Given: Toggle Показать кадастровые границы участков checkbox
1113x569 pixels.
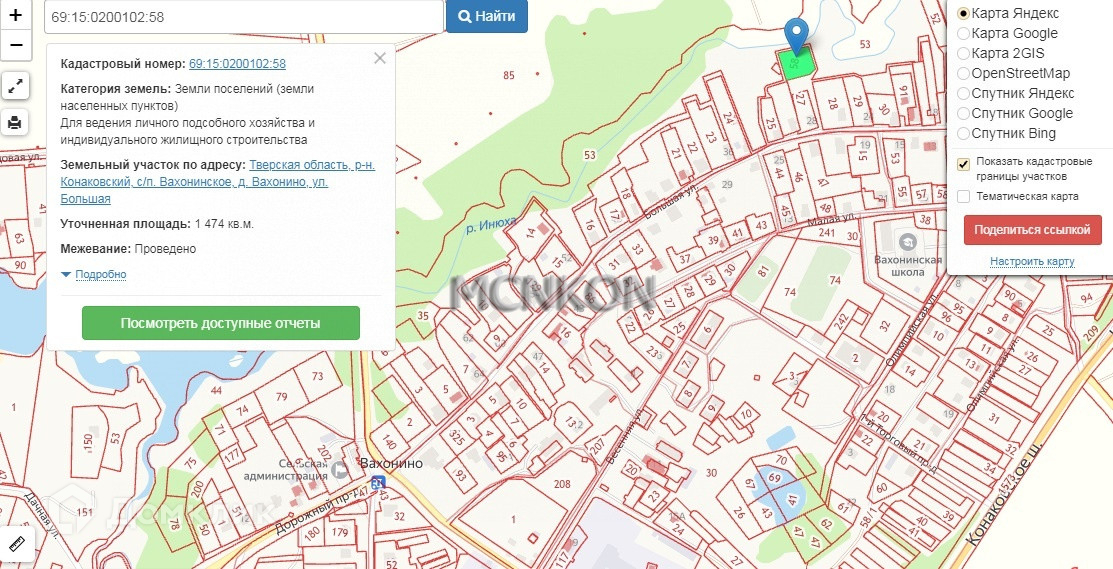Looking at the screenshot, I should point(963,165).
